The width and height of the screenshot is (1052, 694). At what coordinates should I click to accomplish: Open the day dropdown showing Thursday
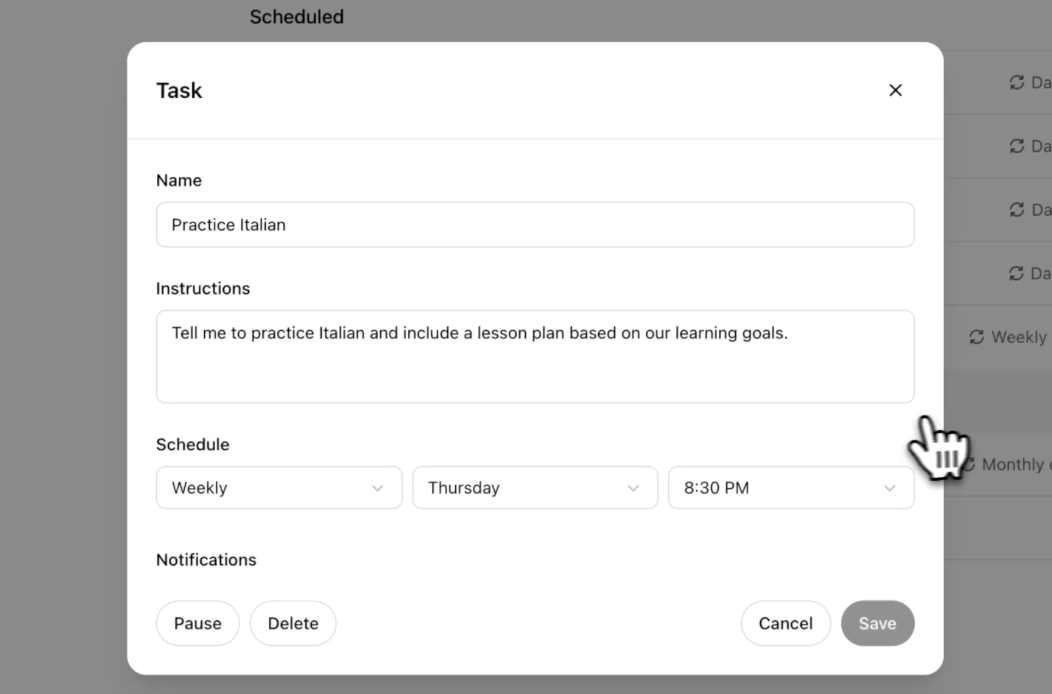[534, 487]
